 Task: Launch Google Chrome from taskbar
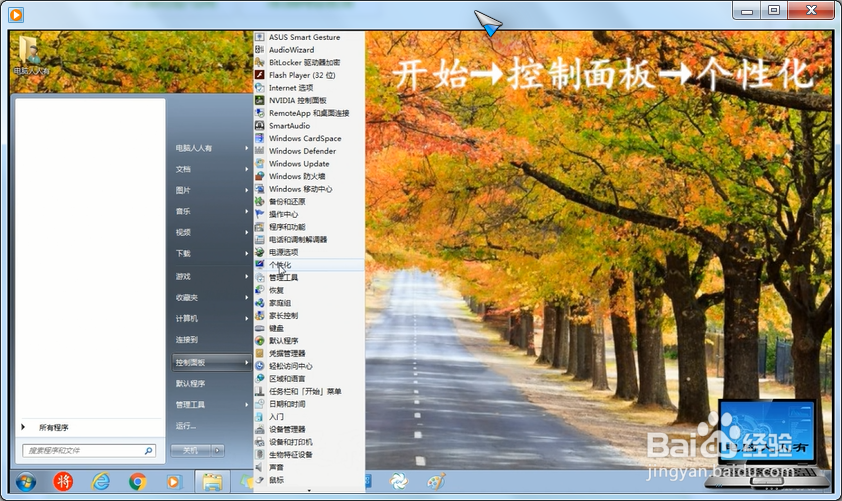pos(137,482)
